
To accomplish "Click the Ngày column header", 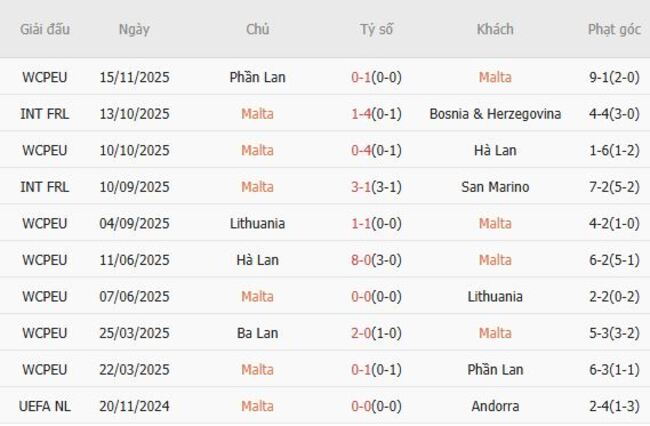I will click(x=134, y=29).
